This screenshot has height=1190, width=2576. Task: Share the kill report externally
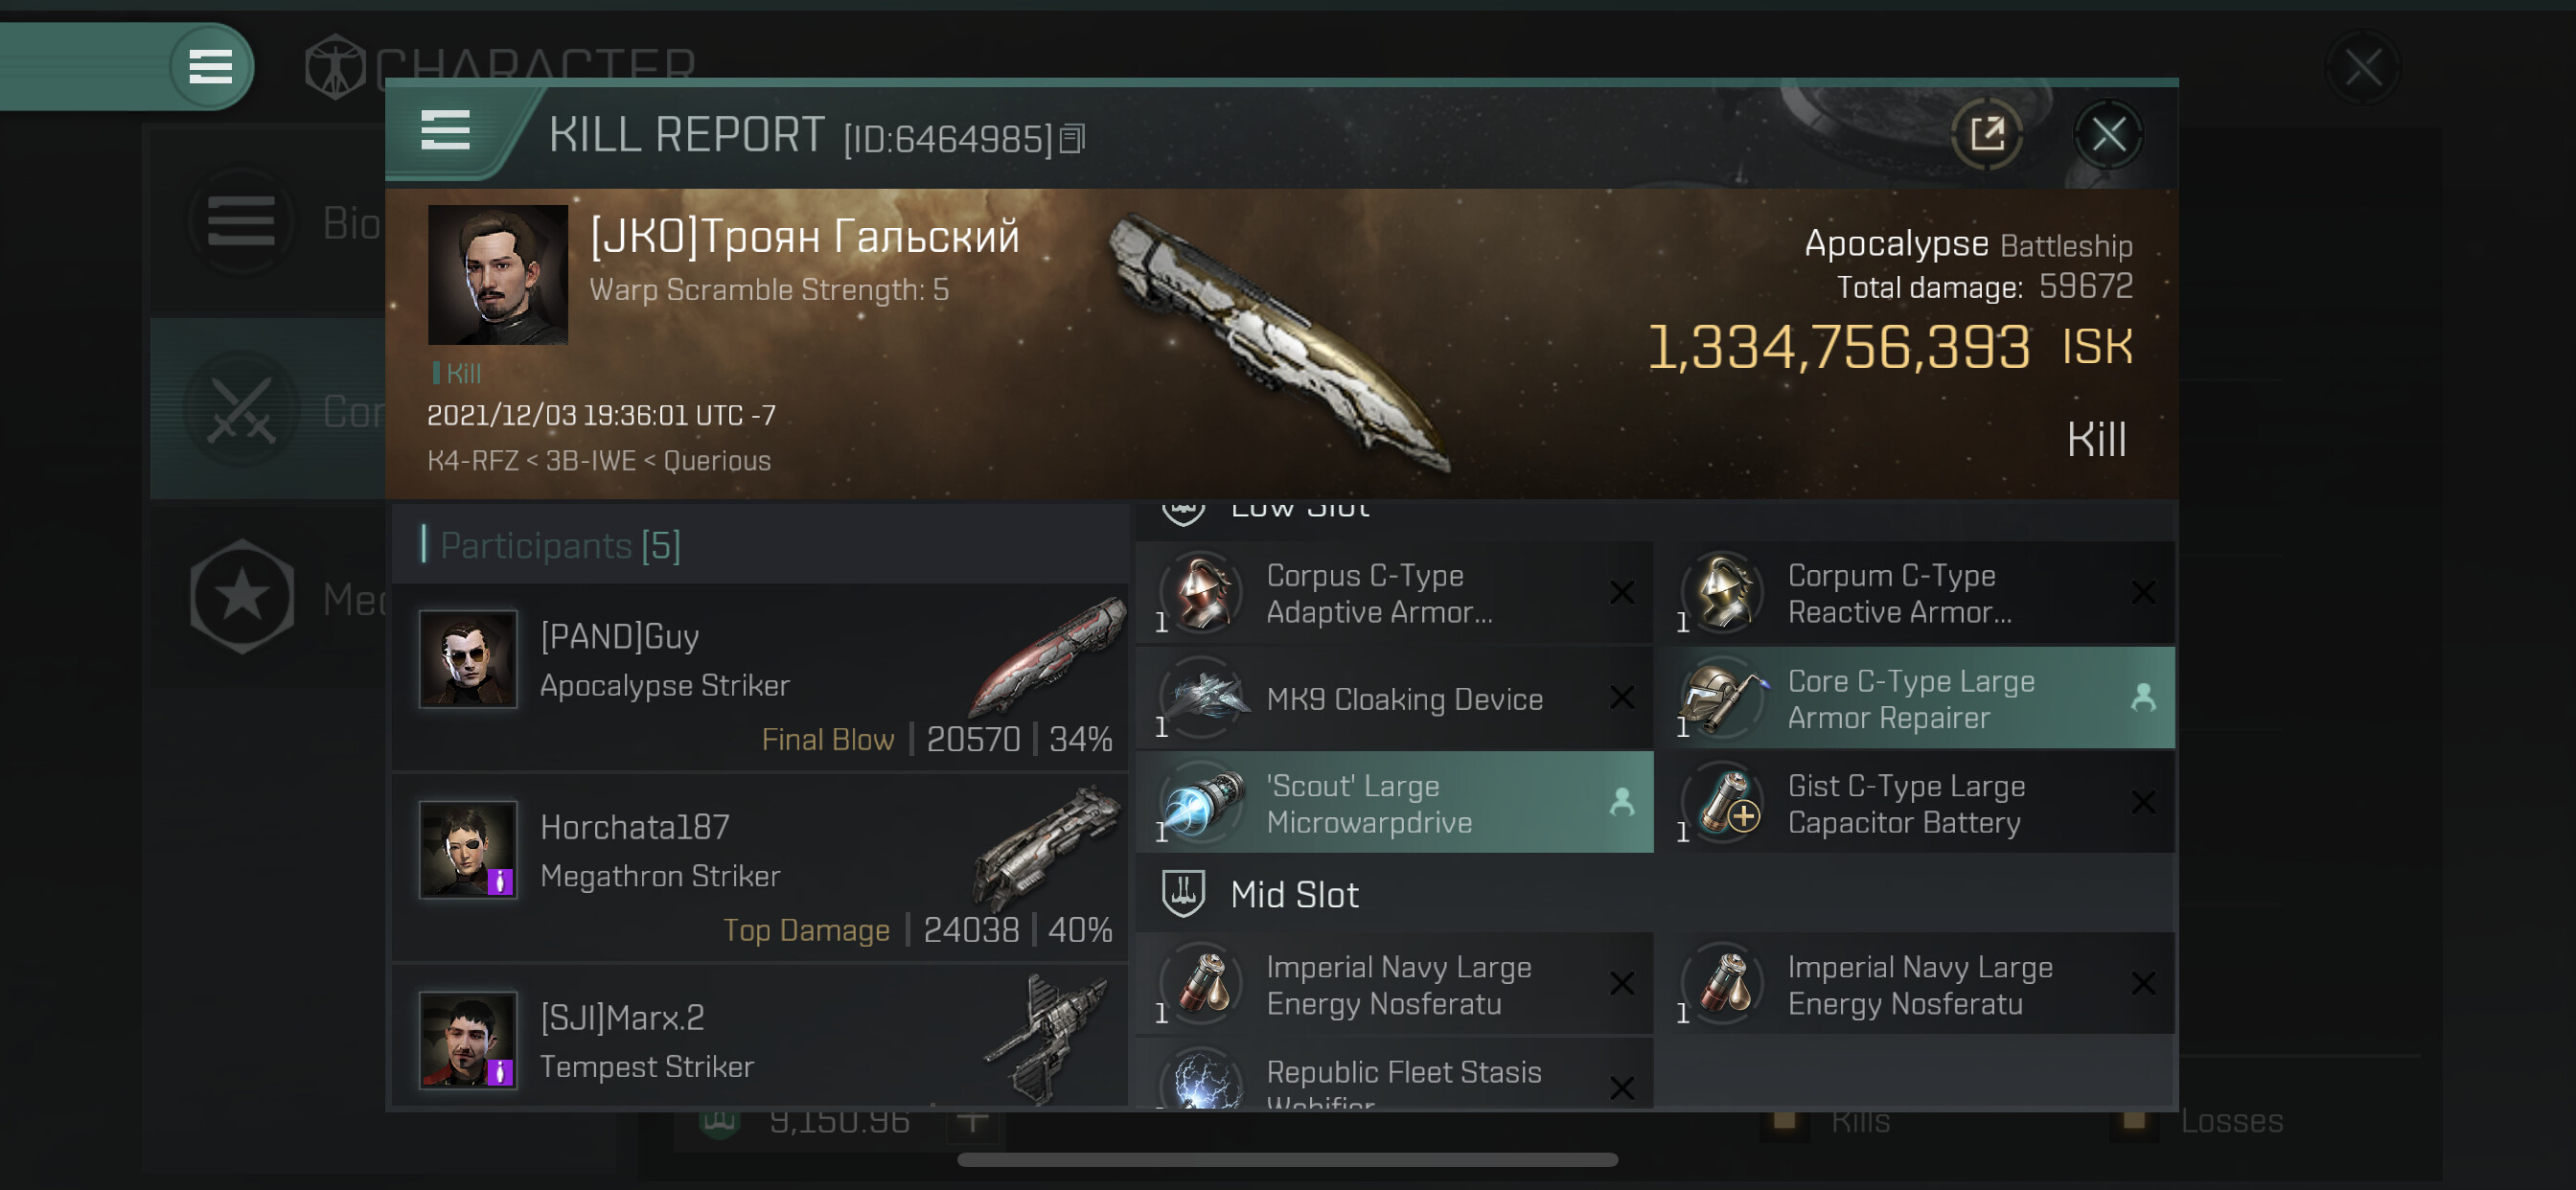[x=1987, y=134]
